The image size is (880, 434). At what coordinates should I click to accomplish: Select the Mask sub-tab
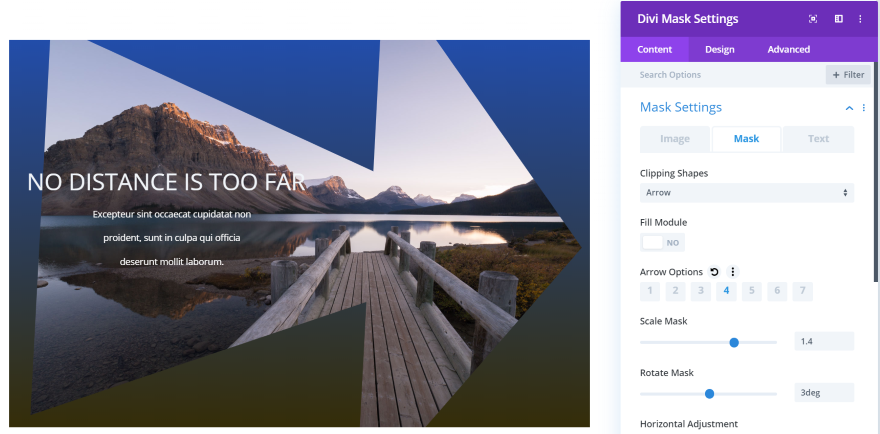[x=746, y=139]
